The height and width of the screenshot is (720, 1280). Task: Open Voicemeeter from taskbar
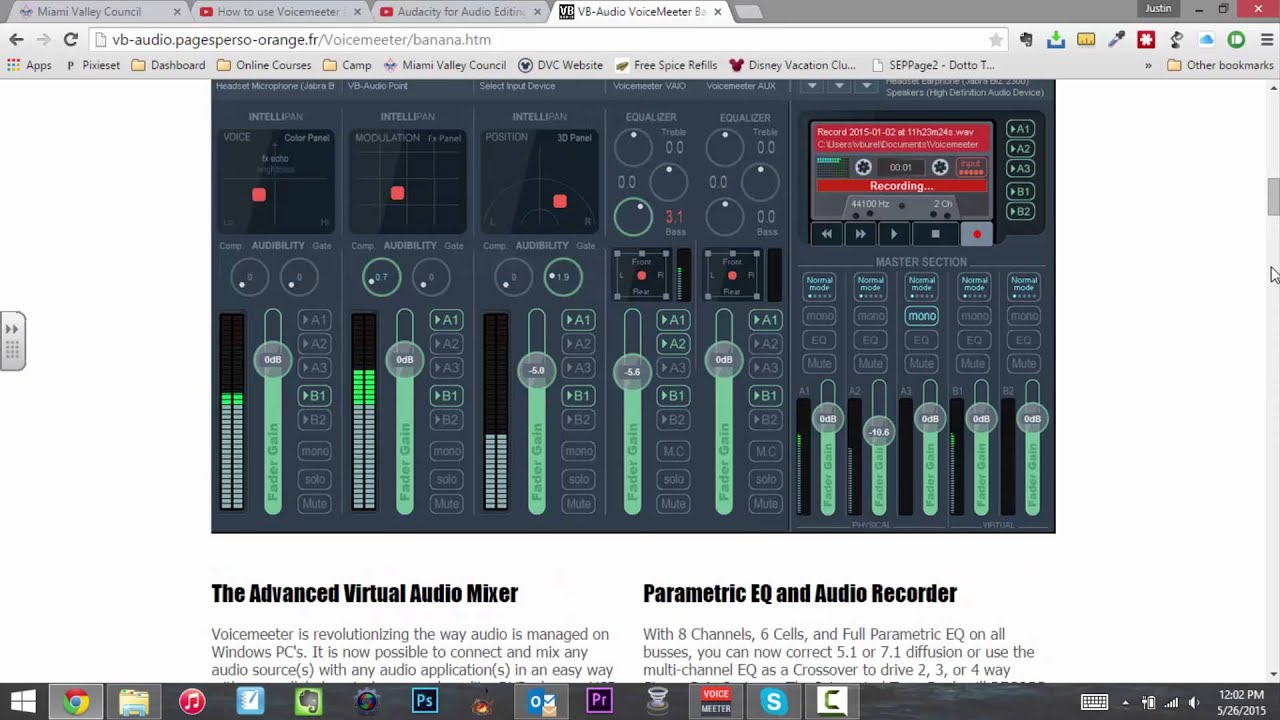coord(715,701)
